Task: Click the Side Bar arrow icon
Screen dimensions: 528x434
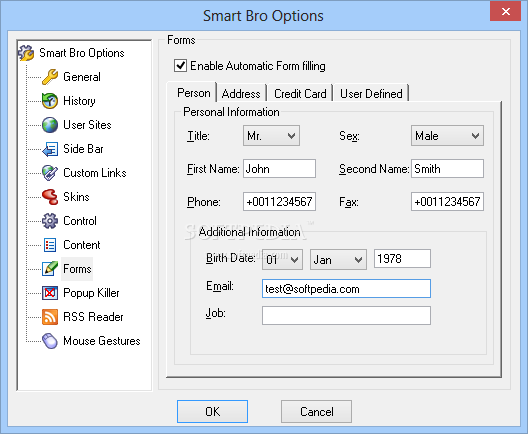Action: pyautogui.click(x=50, y=149)
